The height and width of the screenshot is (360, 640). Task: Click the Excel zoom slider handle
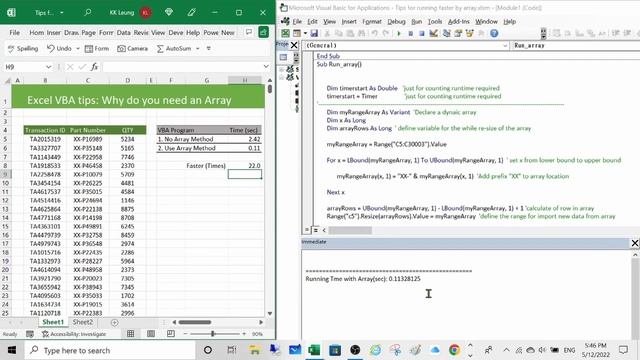(213, 334)
